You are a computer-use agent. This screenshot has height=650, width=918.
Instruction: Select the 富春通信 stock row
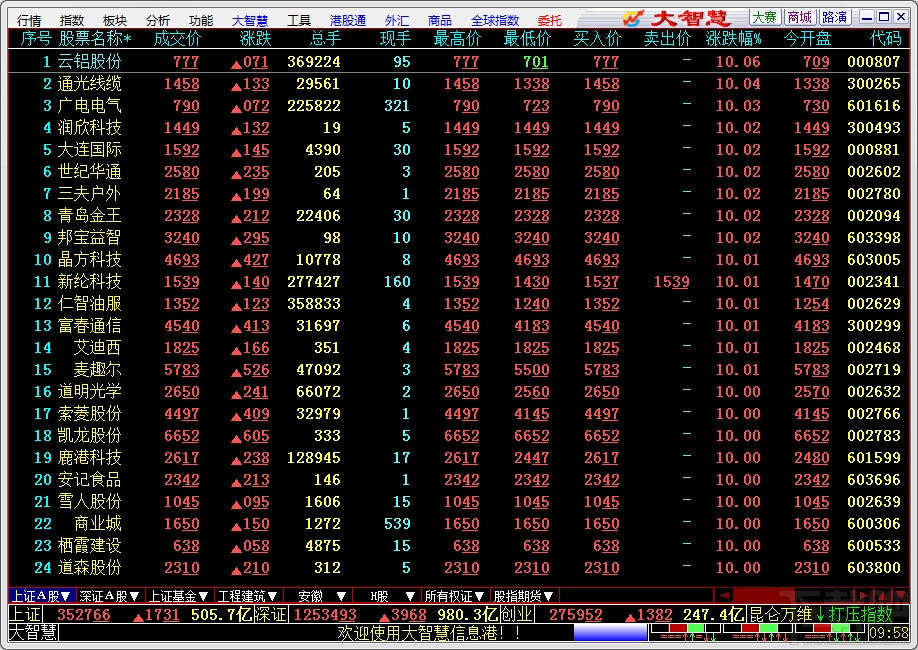[x=459, y=326]
